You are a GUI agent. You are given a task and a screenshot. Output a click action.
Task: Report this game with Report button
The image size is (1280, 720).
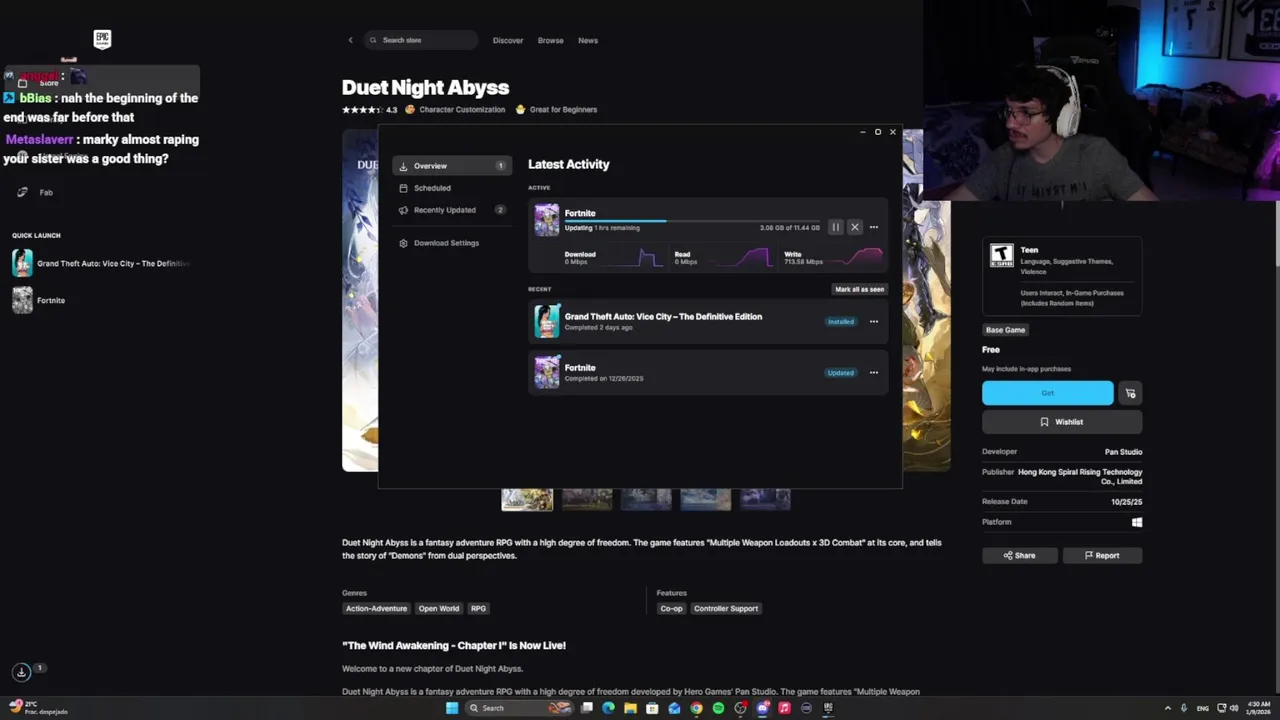pos(1102,555)
